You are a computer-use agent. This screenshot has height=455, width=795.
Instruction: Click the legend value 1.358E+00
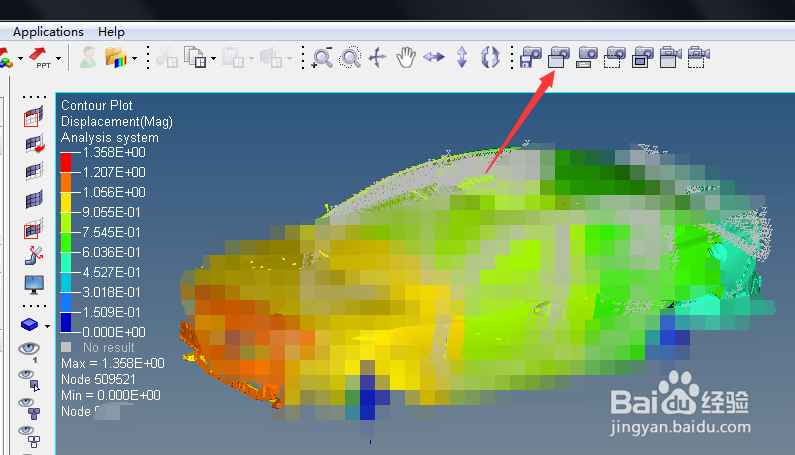click(x=114, y=153)
